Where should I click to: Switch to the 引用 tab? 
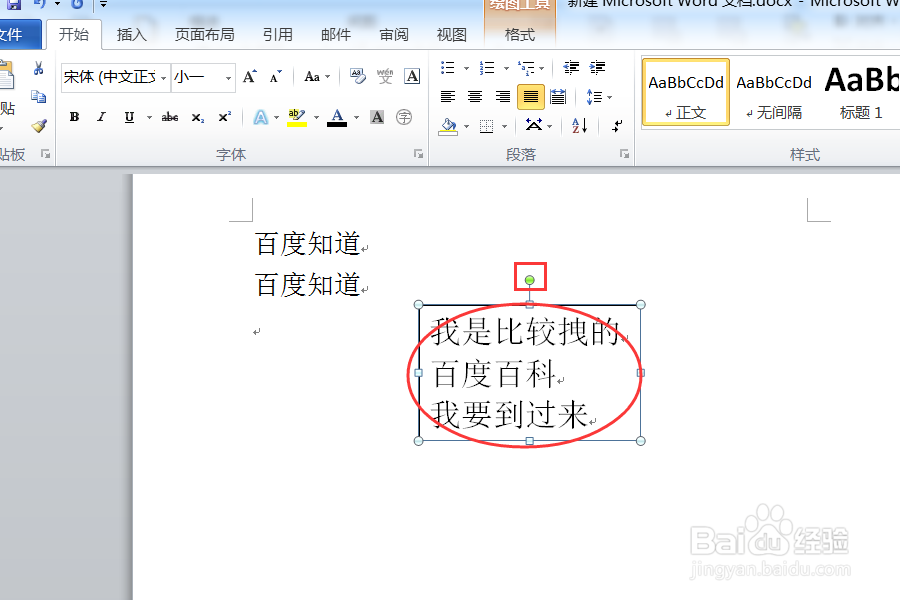point(278,35)
